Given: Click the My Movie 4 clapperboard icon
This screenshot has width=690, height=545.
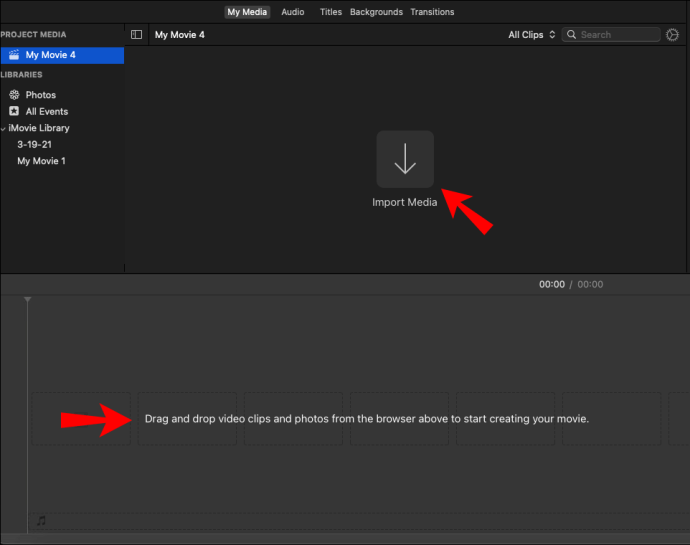Looking at the screenshot, I should 14,55.
